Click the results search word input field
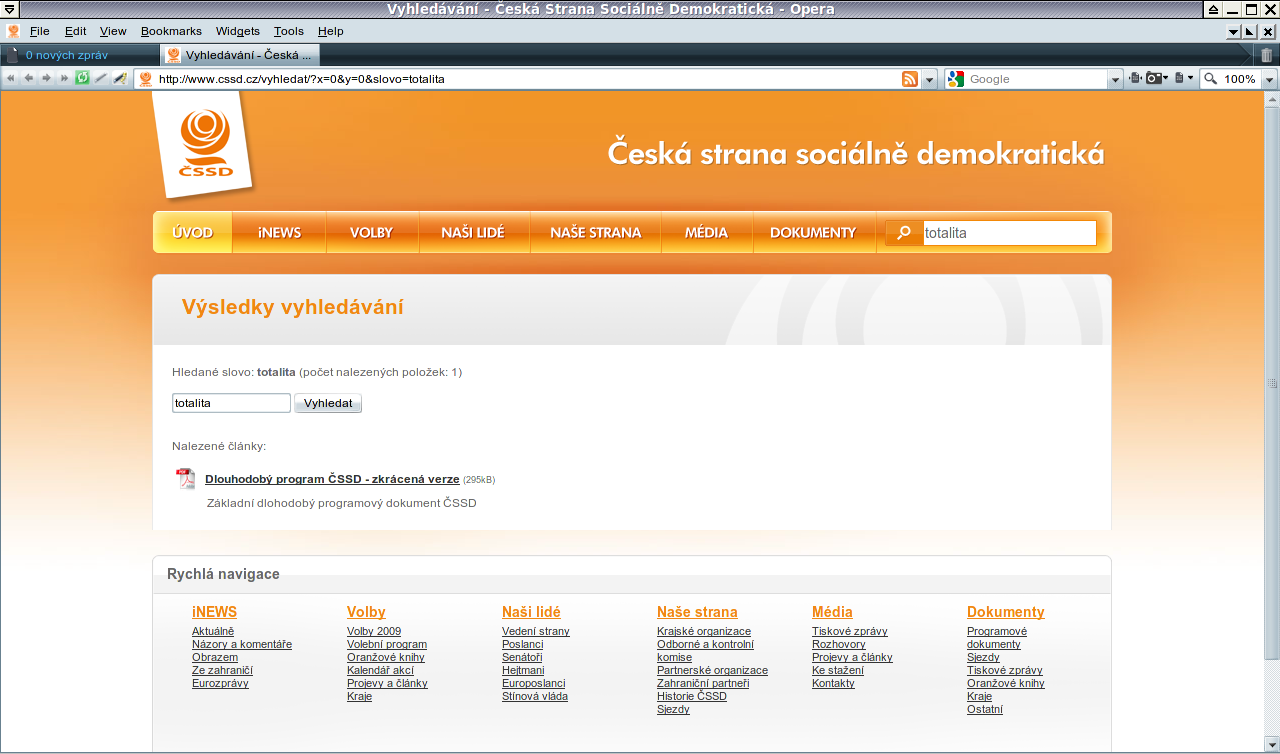Screen dimensions: 1280x754 pyautogui.click(x=231, y=403)
